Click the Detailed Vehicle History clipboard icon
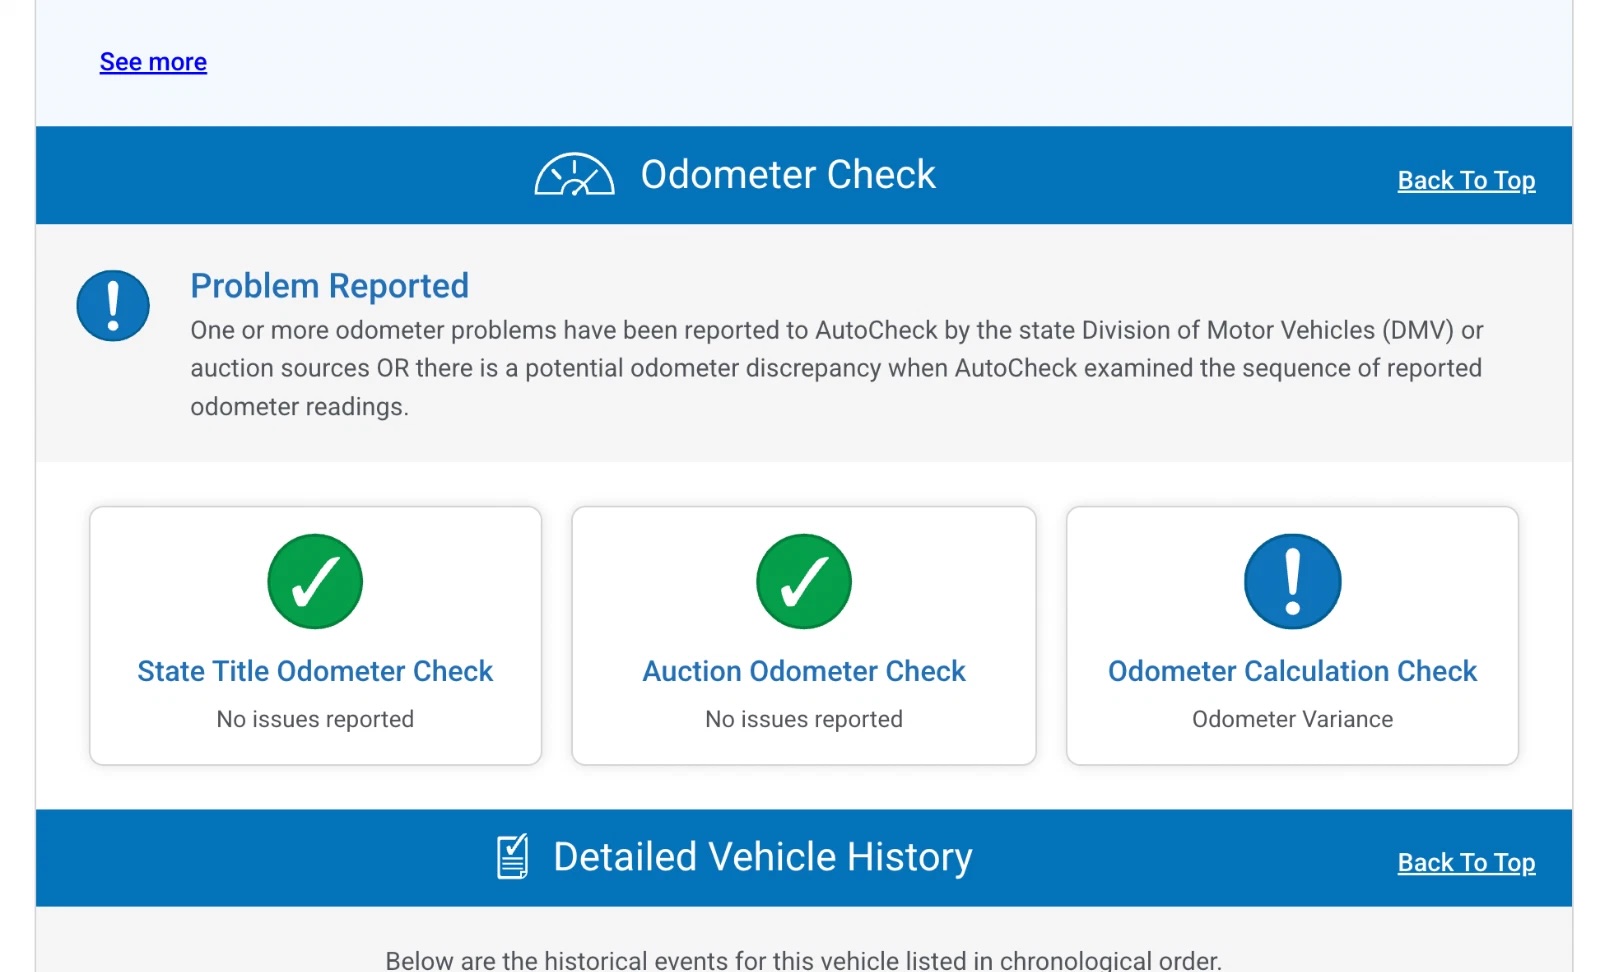The width and height of the screenshot is (1600, 972). [513, 857]
